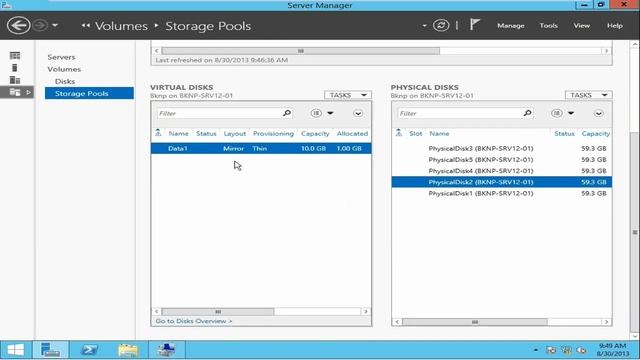Viewport: 640px width, 360px height.
Task: Expand Physical Disks view options dropdown arrow
Action: click(571, 113)
